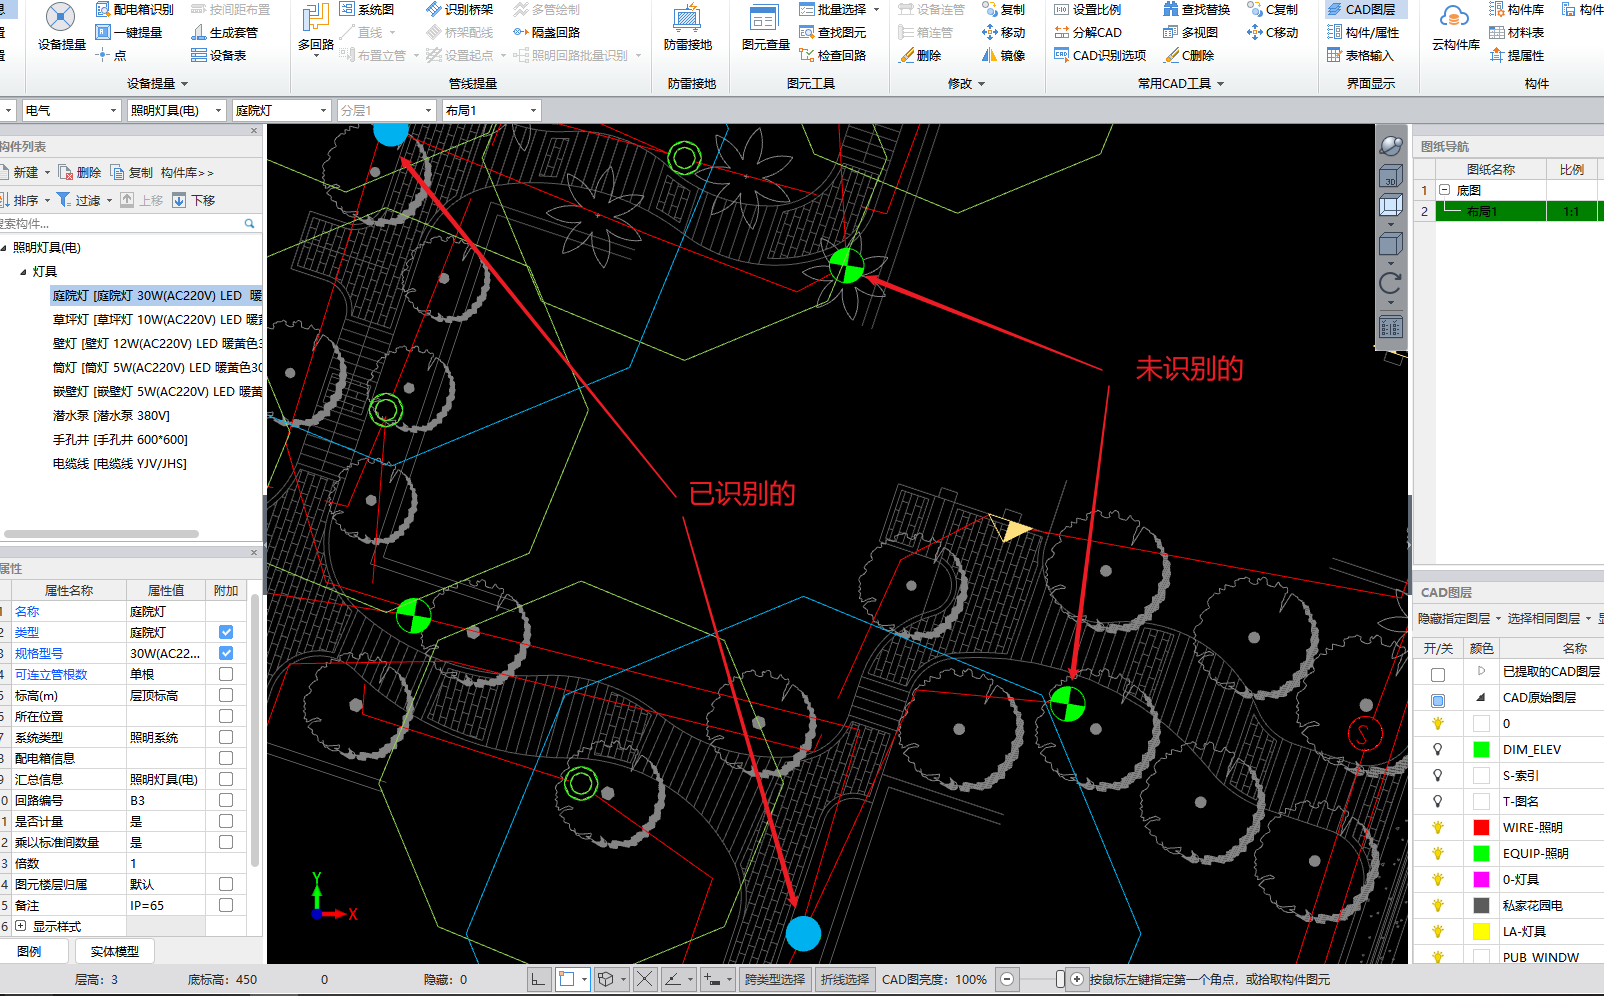Viewport: 1604px width, 996px height.
Task: Collapse the 灯具 tree node
Action: click(24, 272)
